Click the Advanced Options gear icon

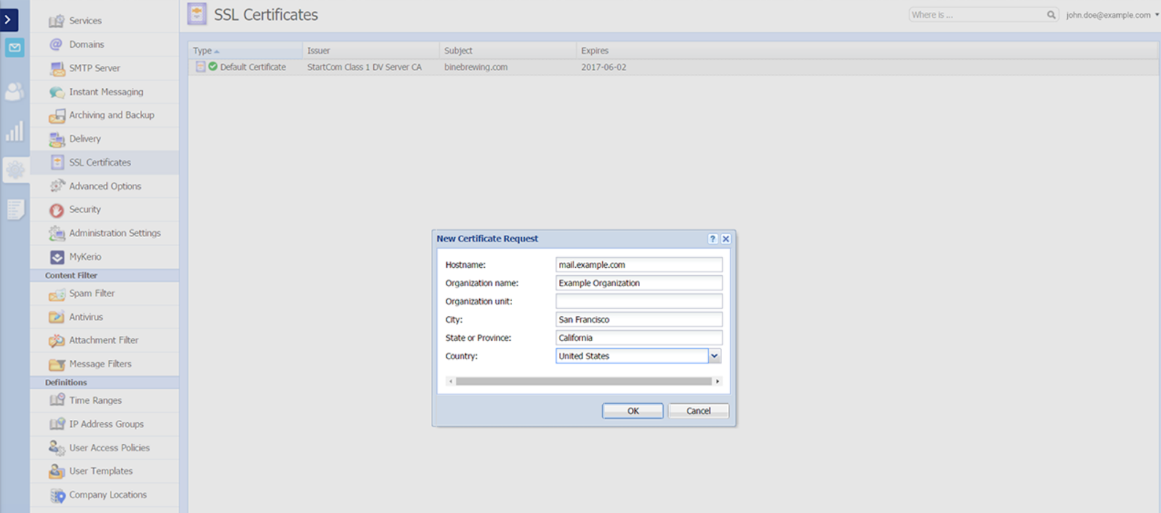[56, 186]
